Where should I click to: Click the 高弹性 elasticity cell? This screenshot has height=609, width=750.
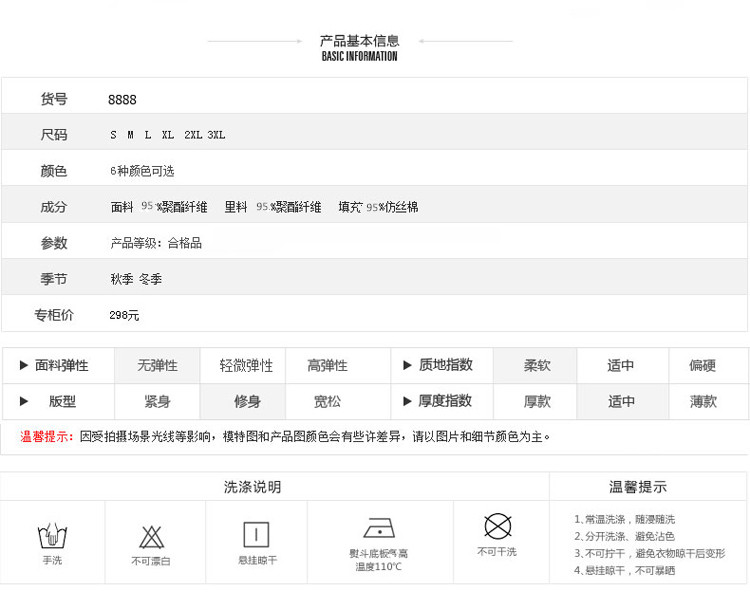(x=327, y=366)
